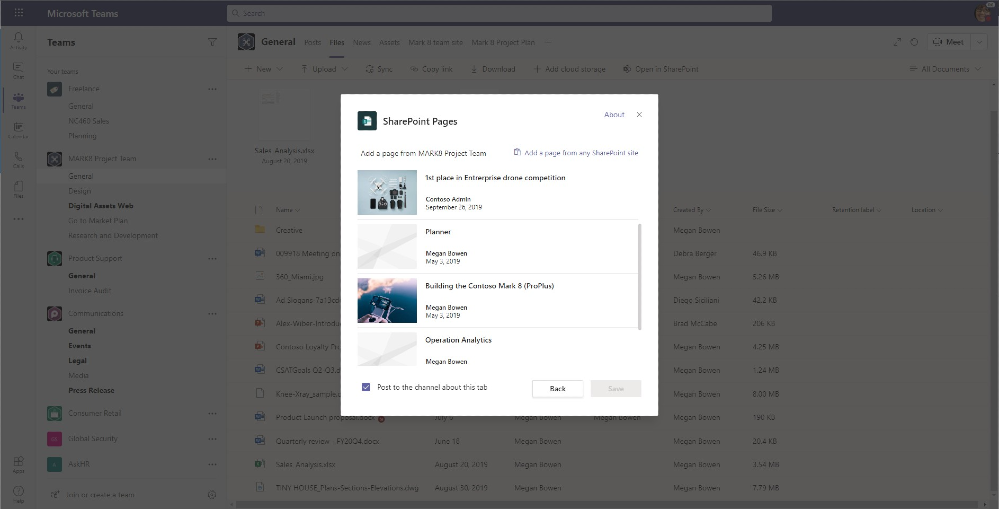
Task: Open Chat in the left rail
Action: point(18,70)
